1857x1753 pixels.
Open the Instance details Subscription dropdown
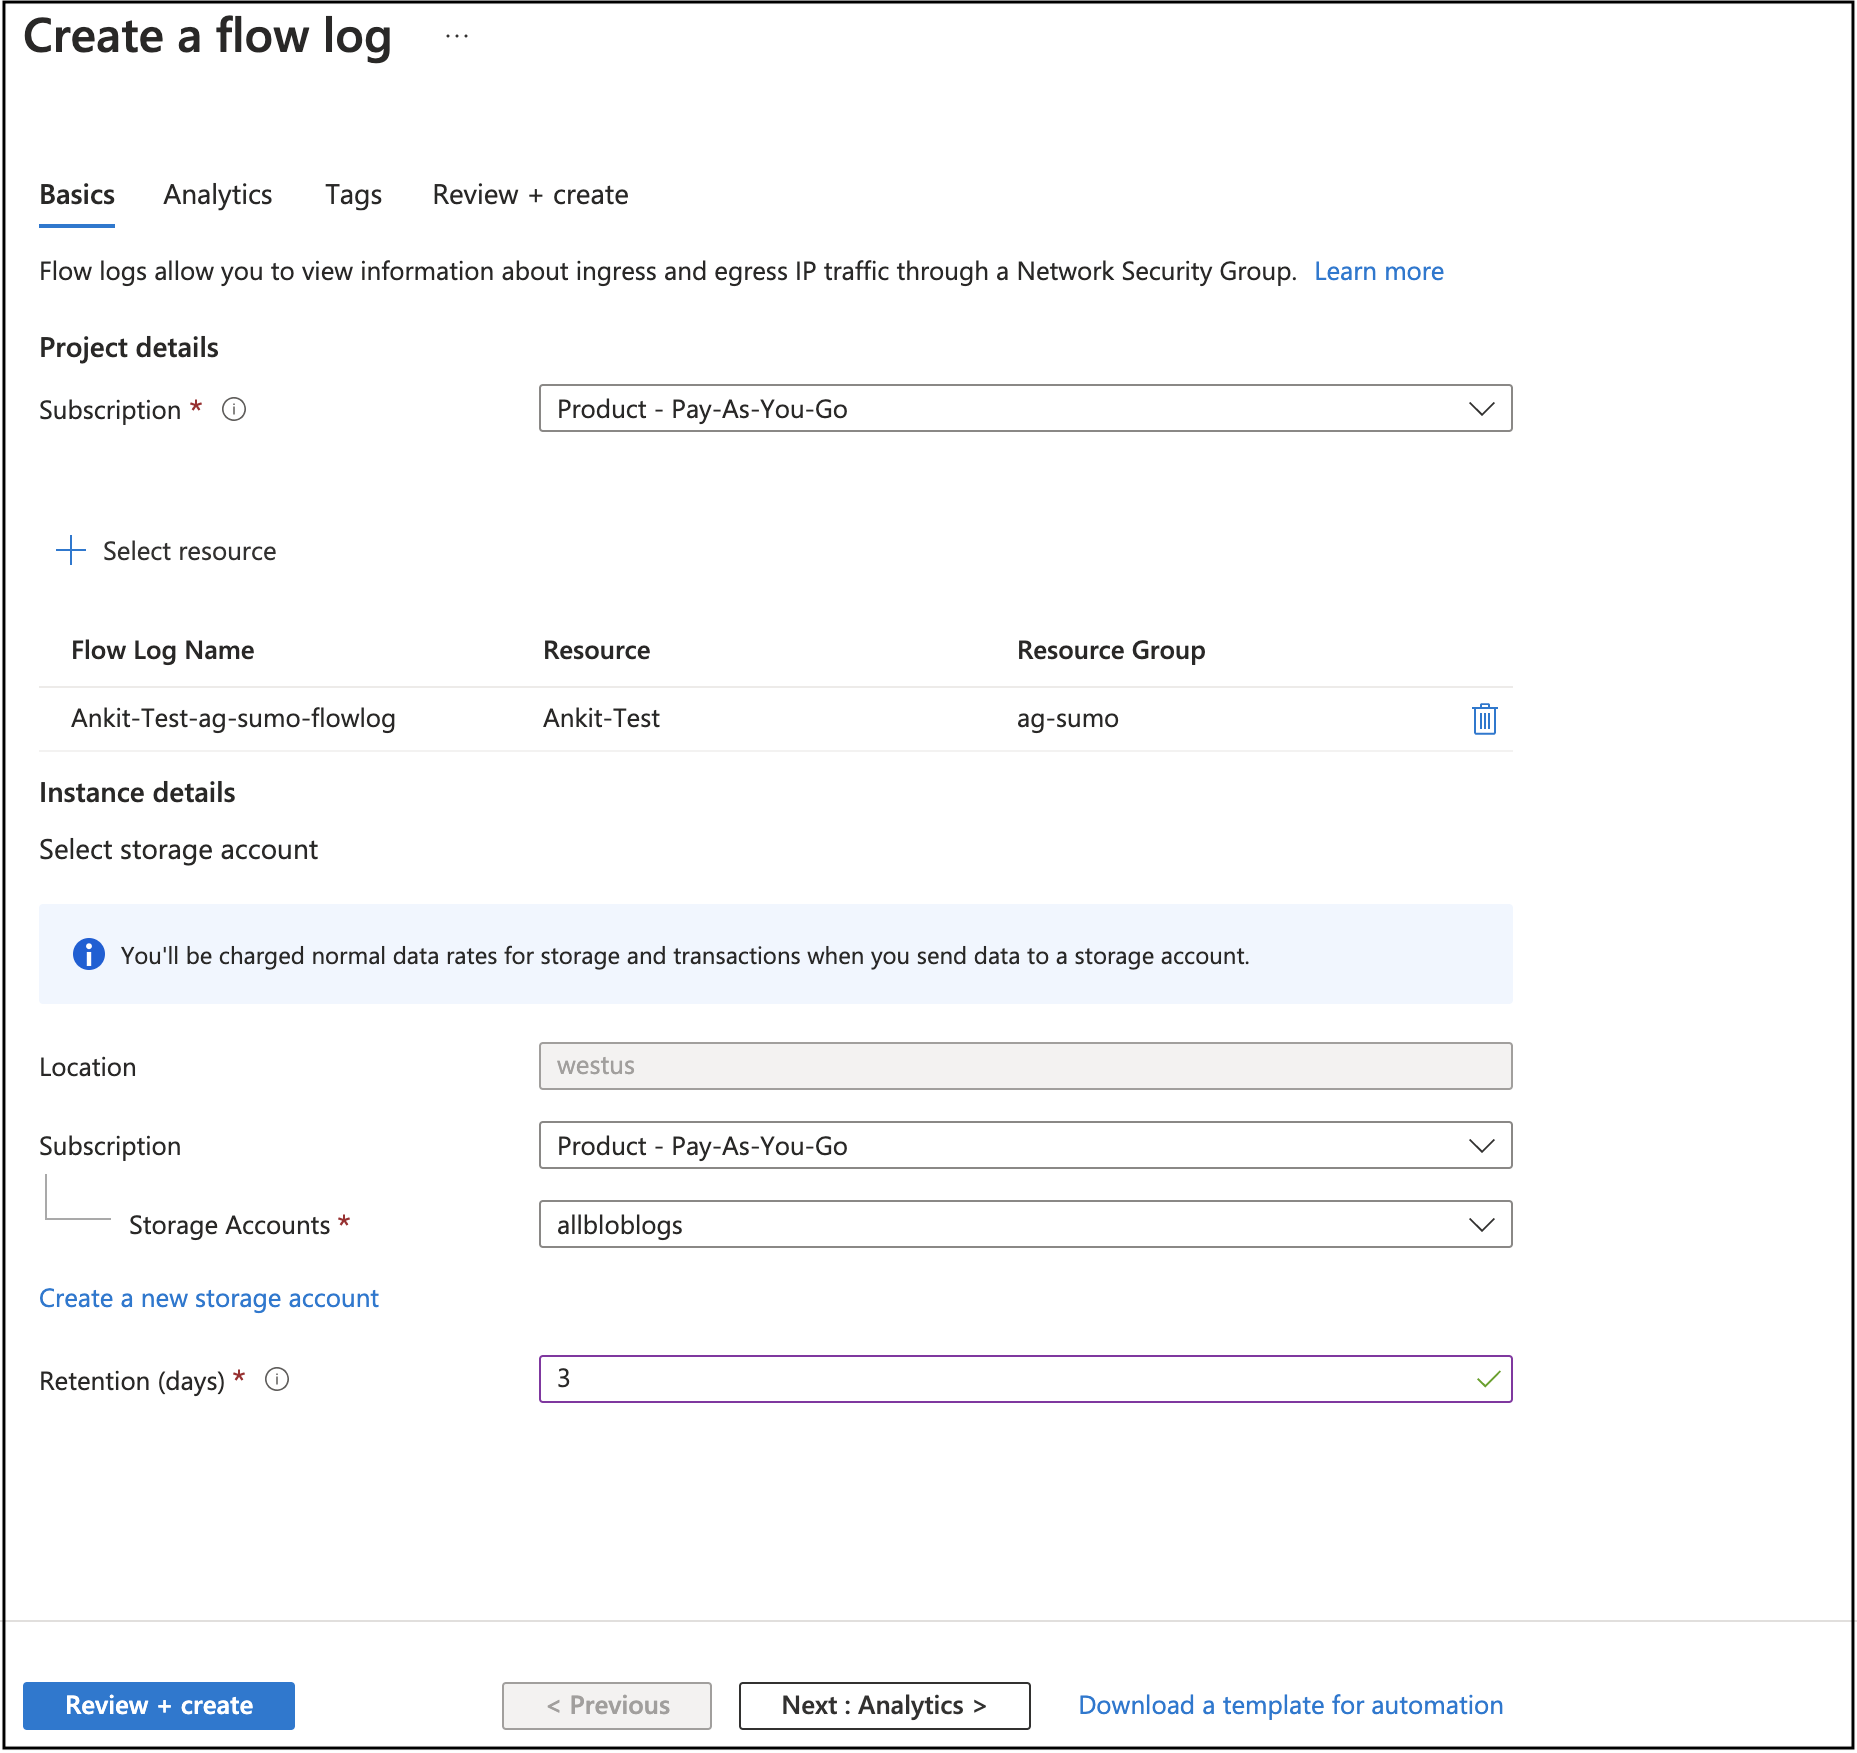click(1025, 1146)
